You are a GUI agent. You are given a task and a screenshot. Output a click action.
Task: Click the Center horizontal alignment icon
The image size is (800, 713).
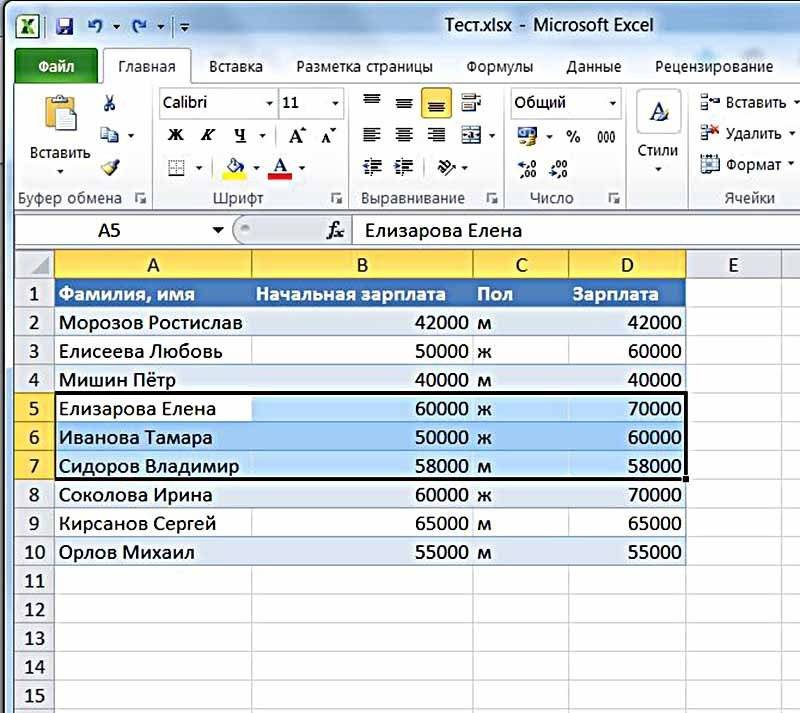point(405,135)
